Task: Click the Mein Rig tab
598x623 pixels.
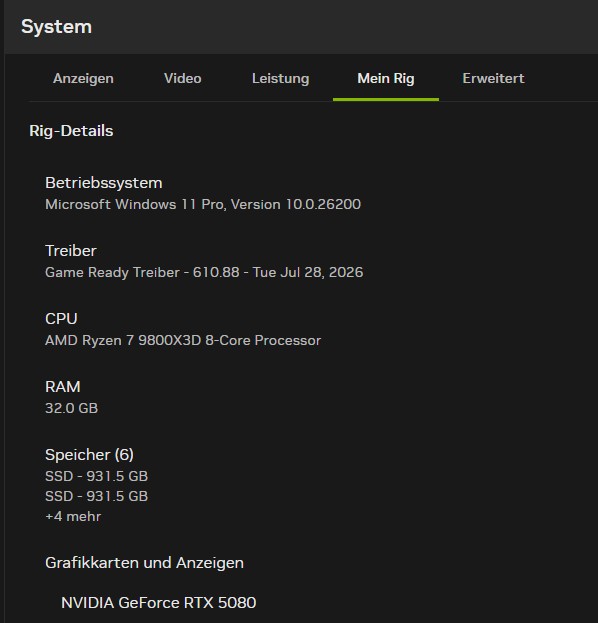Action: 386,78
